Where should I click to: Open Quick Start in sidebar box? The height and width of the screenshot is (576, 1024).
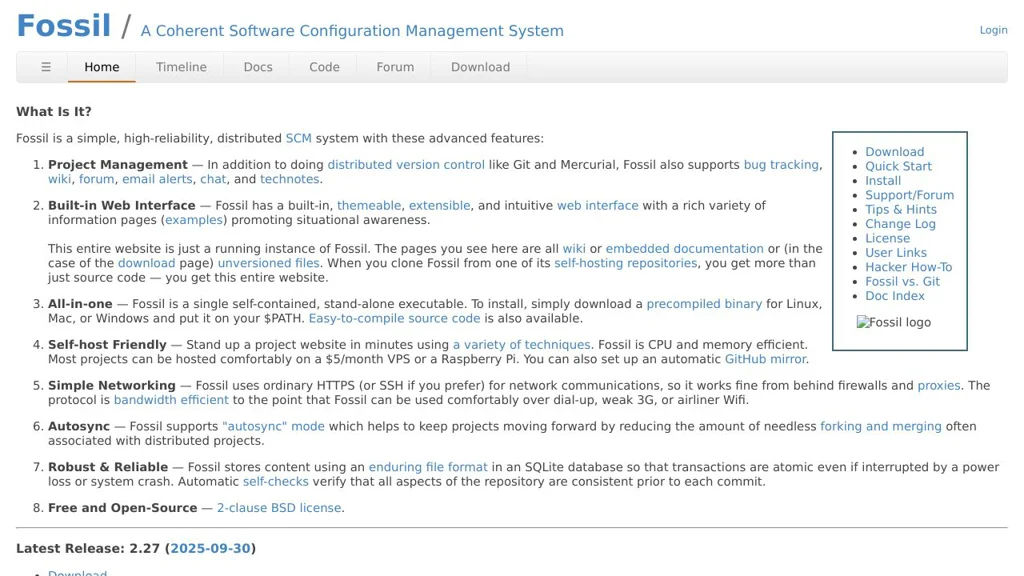(x=898, y=166)
